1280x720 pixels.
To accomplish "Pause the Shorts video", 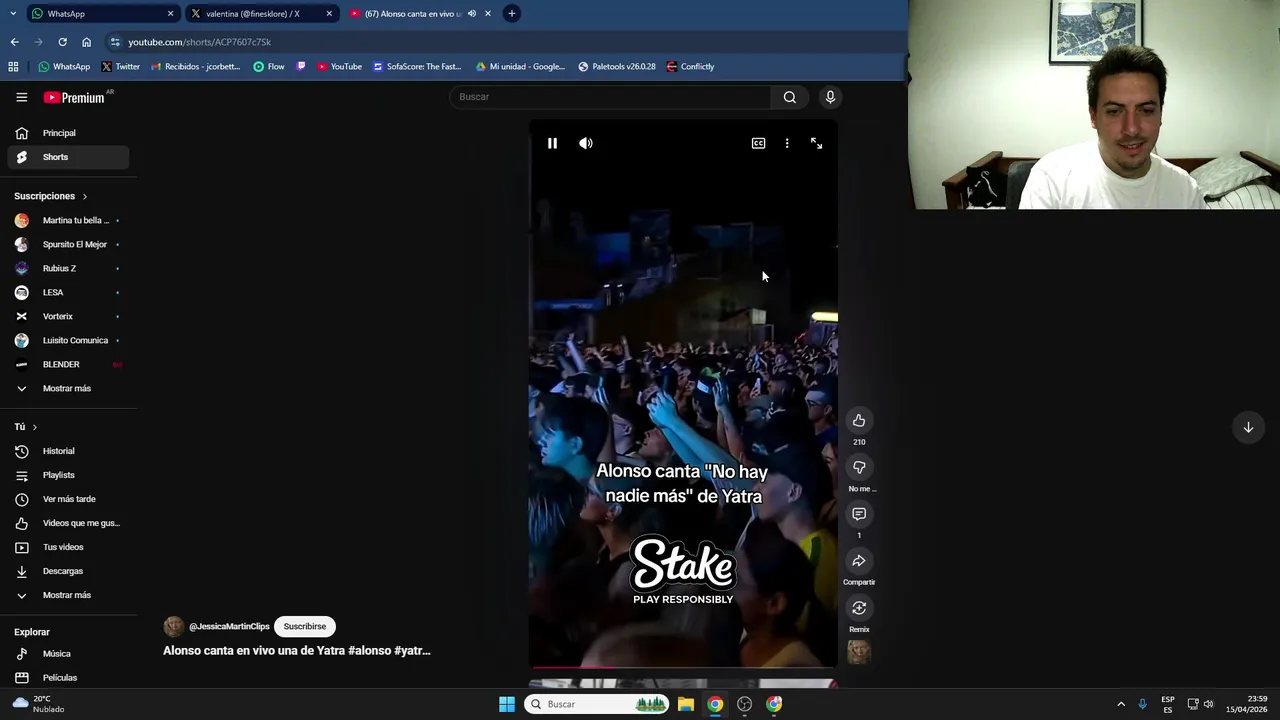I will 552,143.
